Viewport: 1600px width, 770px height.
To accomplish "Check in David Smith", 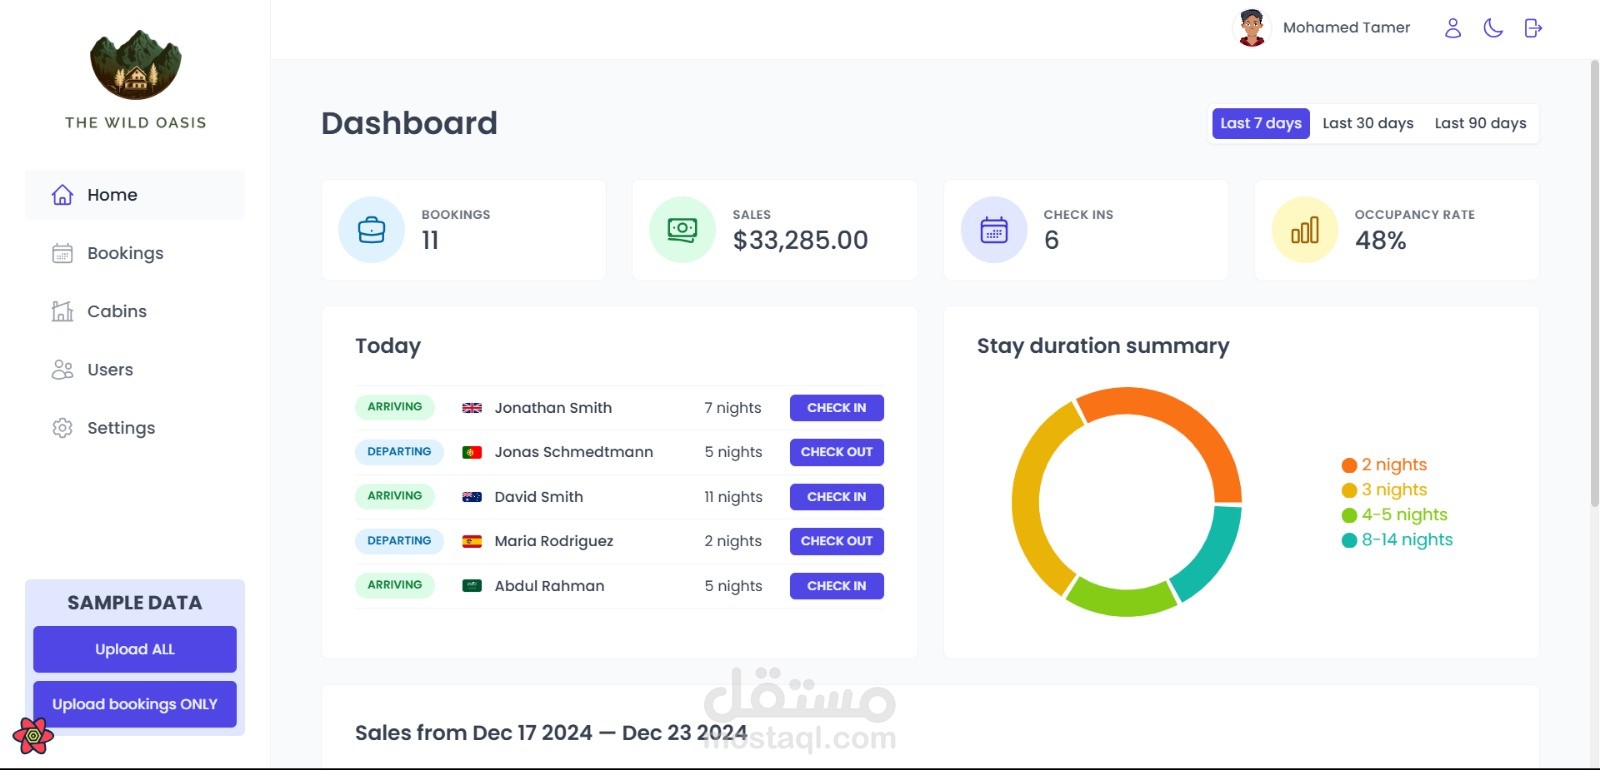I will coord(837,497).
